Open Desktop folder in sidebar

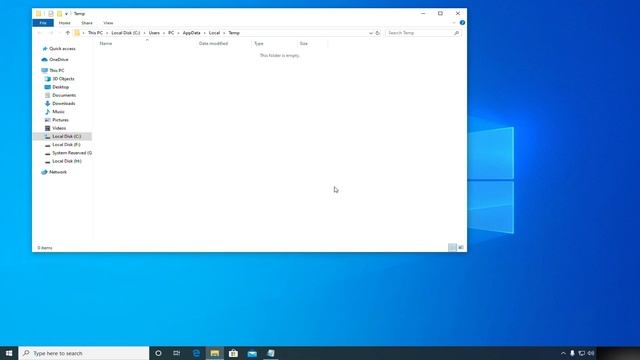pos(60,87)
